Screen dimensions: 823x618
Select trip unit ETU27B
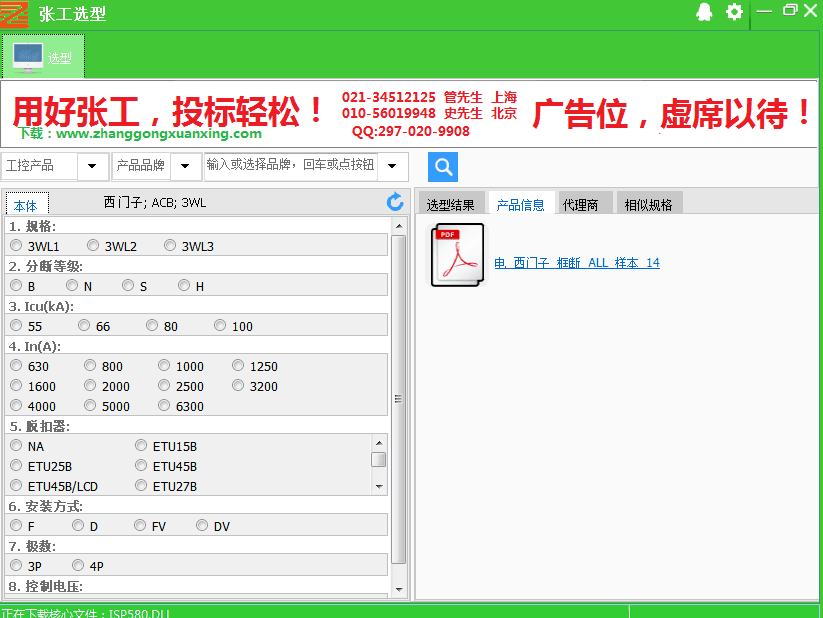tap(141, 485)
